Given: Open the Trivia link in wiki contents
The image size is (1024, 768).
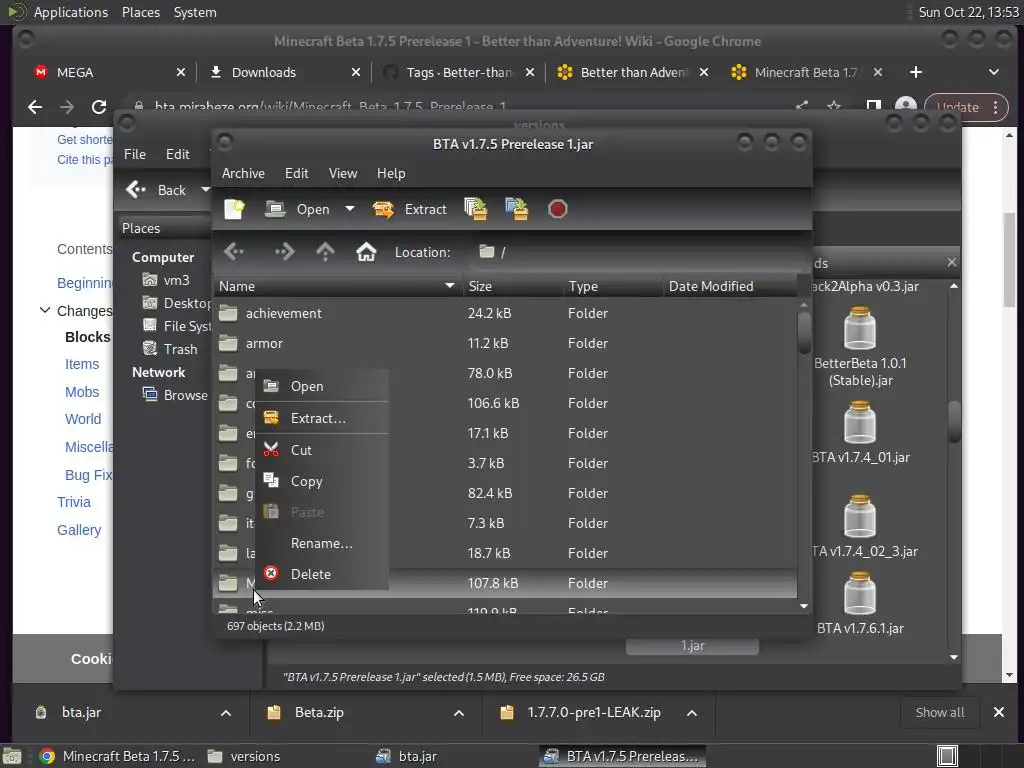Looking at the screenshot, I should 74,502.
